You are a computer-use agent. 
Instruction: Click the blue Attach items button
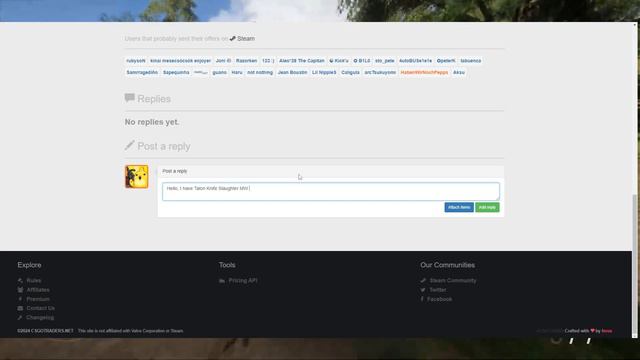(459, 207)
